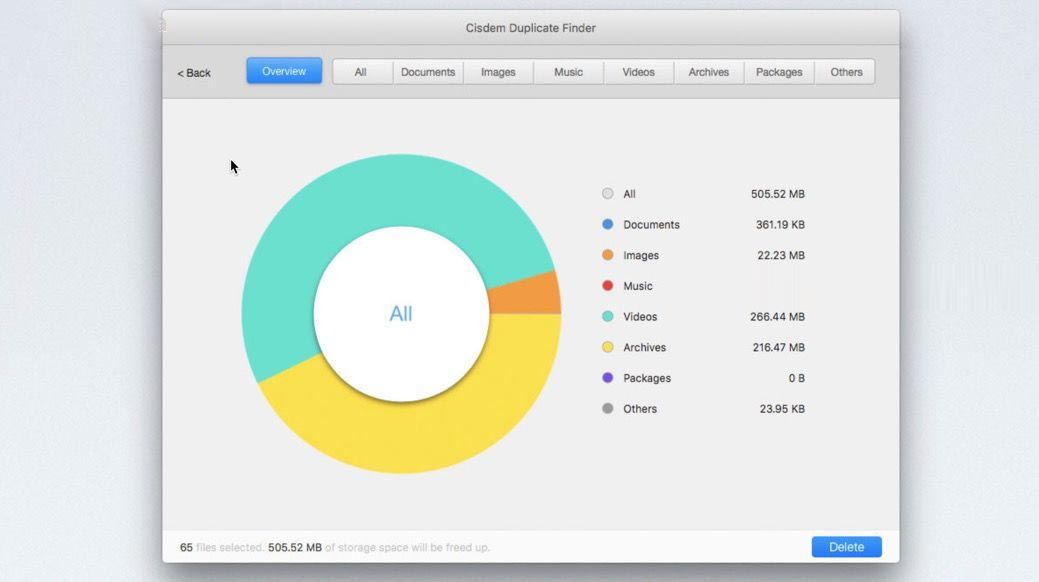Switch to the Others tab
The height and width of the screenshot is (582, 1039).
[x=846, y=72]
